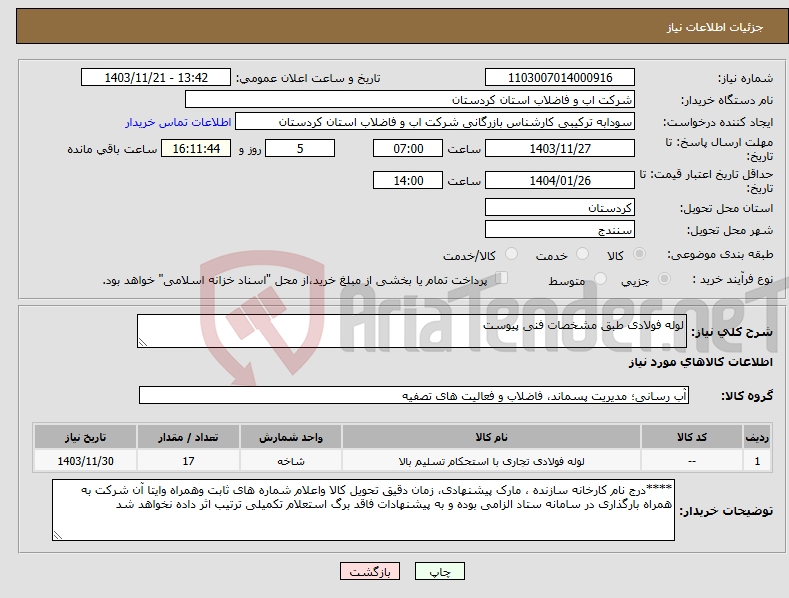Viewport: 789px width, 598px height.
Task: Click the unit cell شاخه
Action: 291,461
